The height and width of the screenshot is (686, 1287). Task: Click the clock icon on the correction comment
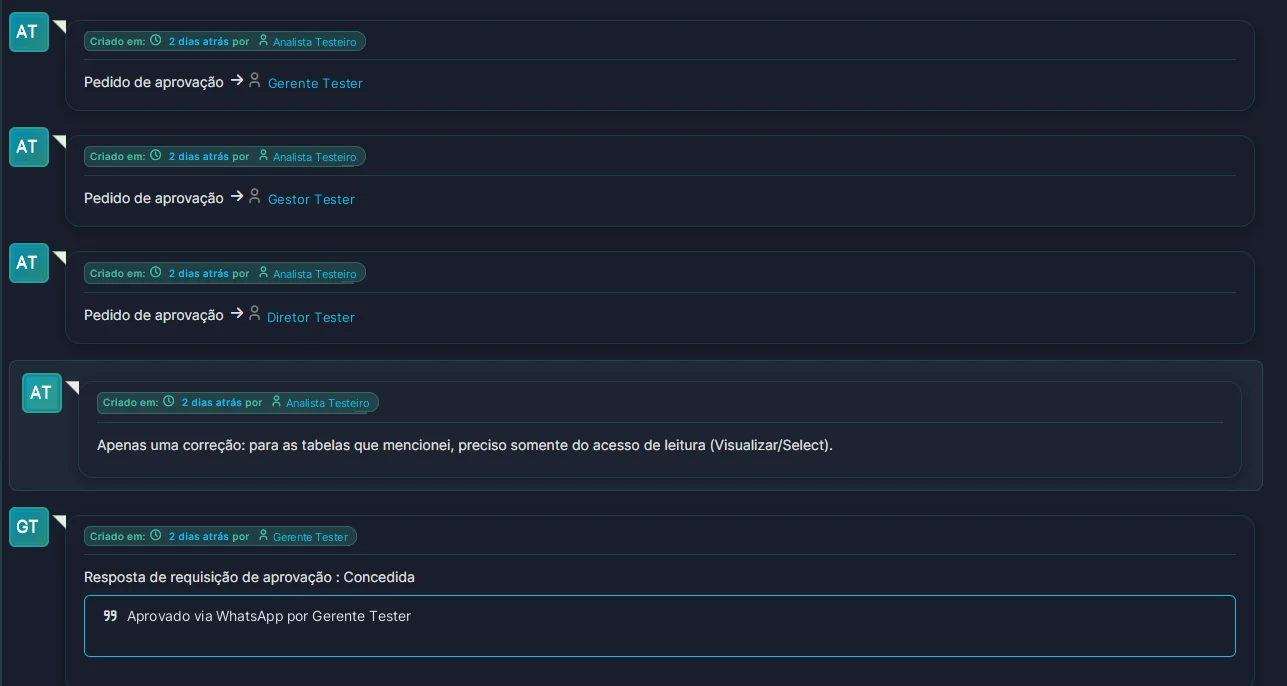[169, 402]
